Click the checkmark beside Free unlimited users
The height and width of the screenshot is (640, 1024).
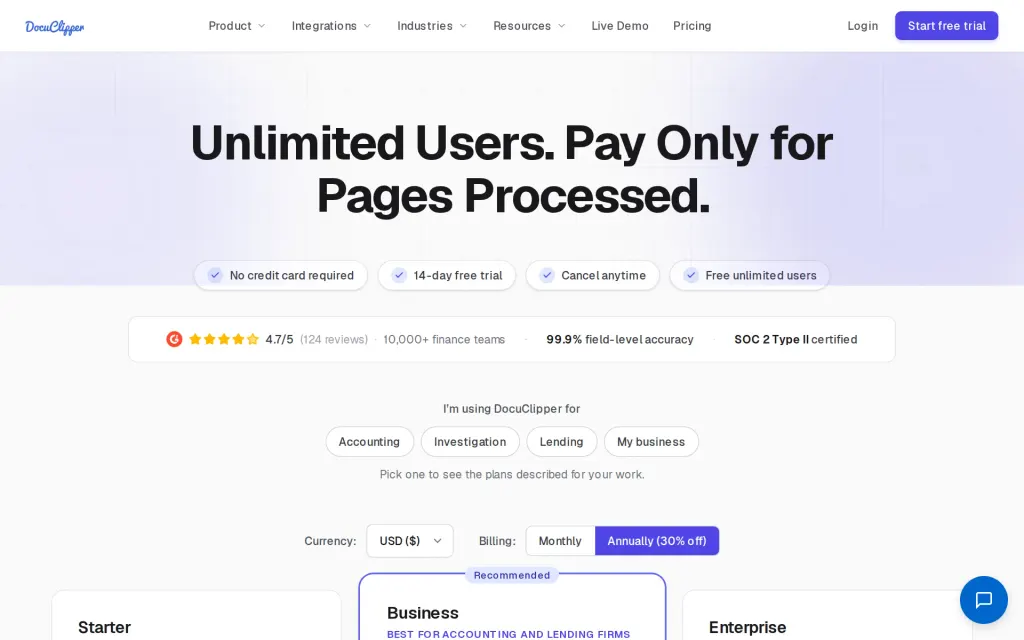tap(691, 275)
